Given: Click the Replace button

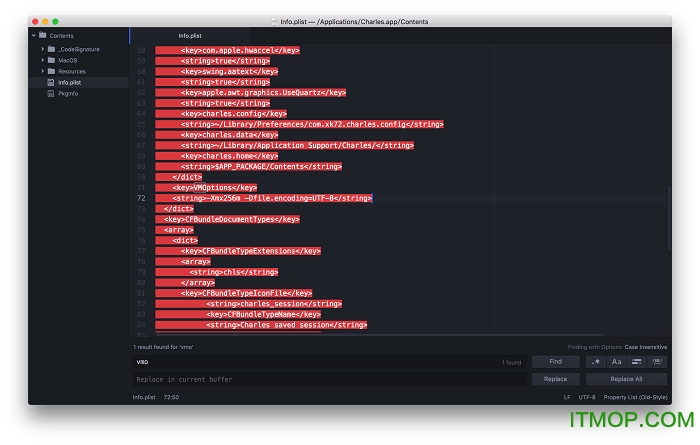Looking at the screenshot, I should [555, 379].
